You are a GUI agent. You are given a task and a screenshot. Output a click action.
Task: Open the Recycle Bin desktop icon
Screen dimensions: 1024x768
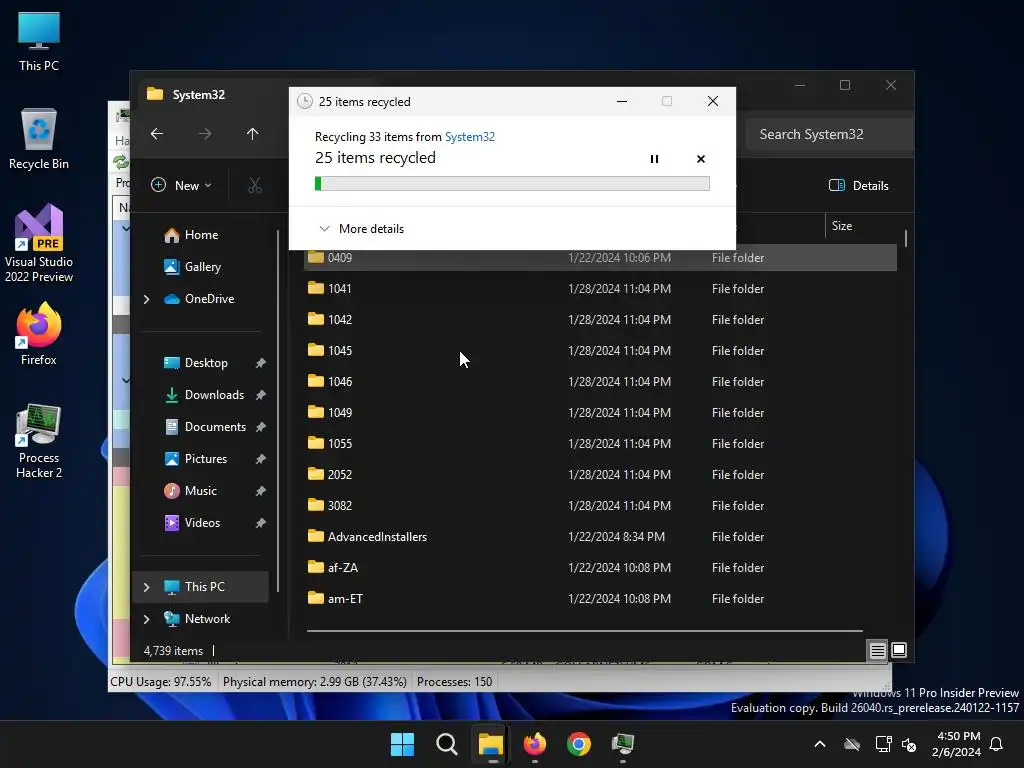[39, 138]
